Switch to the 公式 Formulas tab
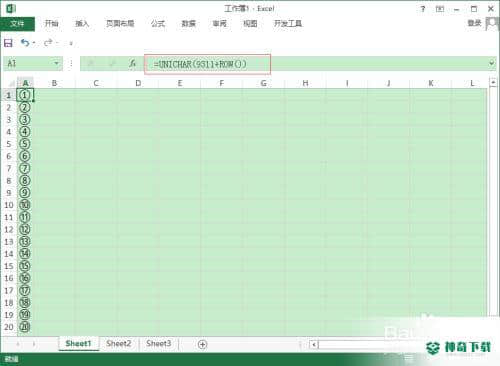The height and width of the screenshot is (366, 500). click(x=158, y=24)
